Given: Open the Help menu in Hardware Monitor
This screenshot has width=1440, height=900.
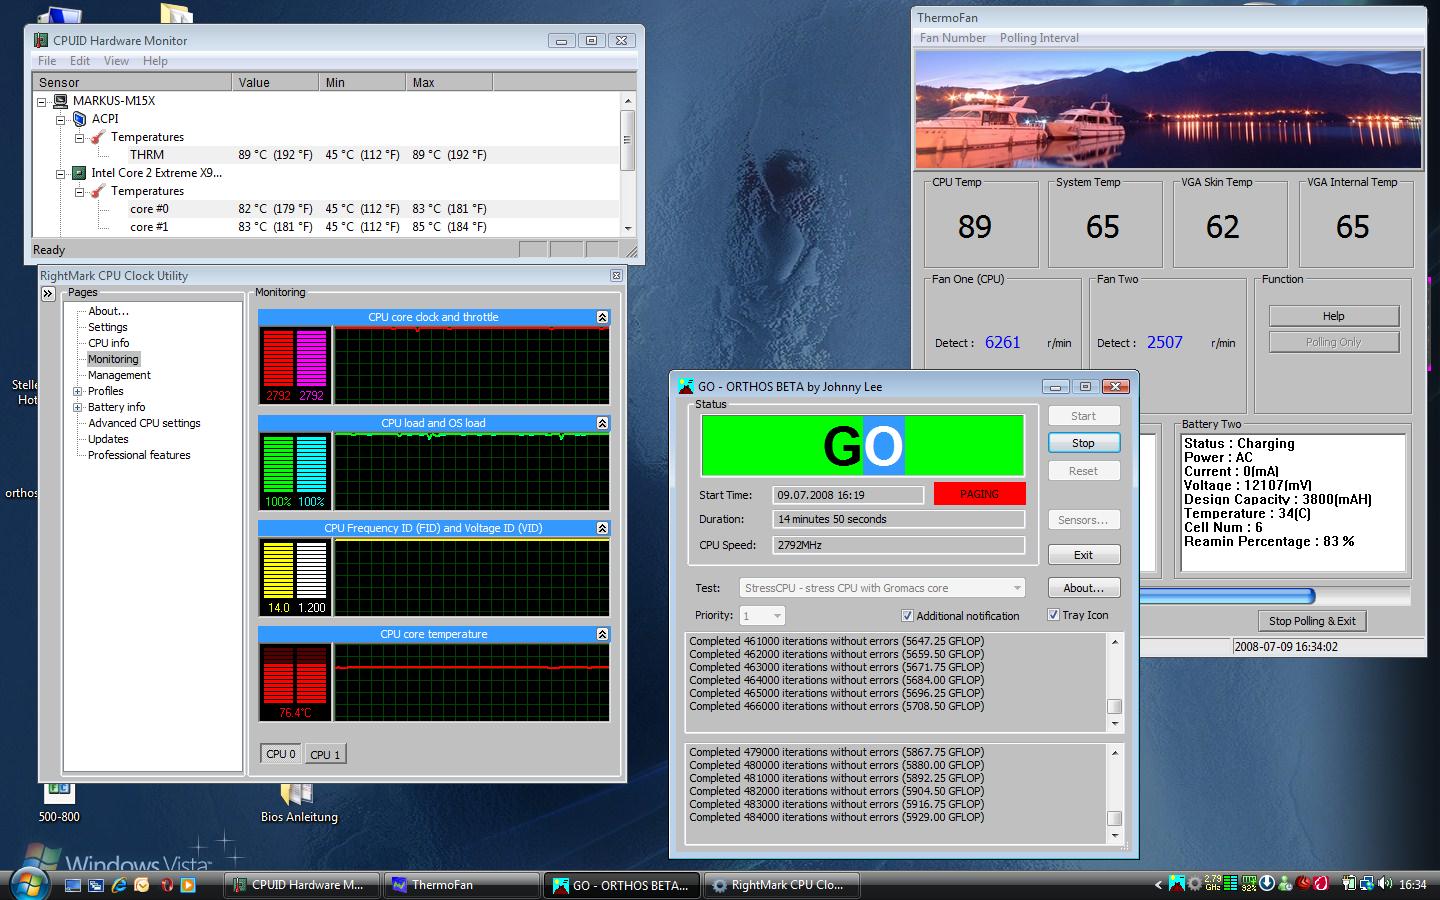Looking at the screenshot, I should click(x=155, y=61).
